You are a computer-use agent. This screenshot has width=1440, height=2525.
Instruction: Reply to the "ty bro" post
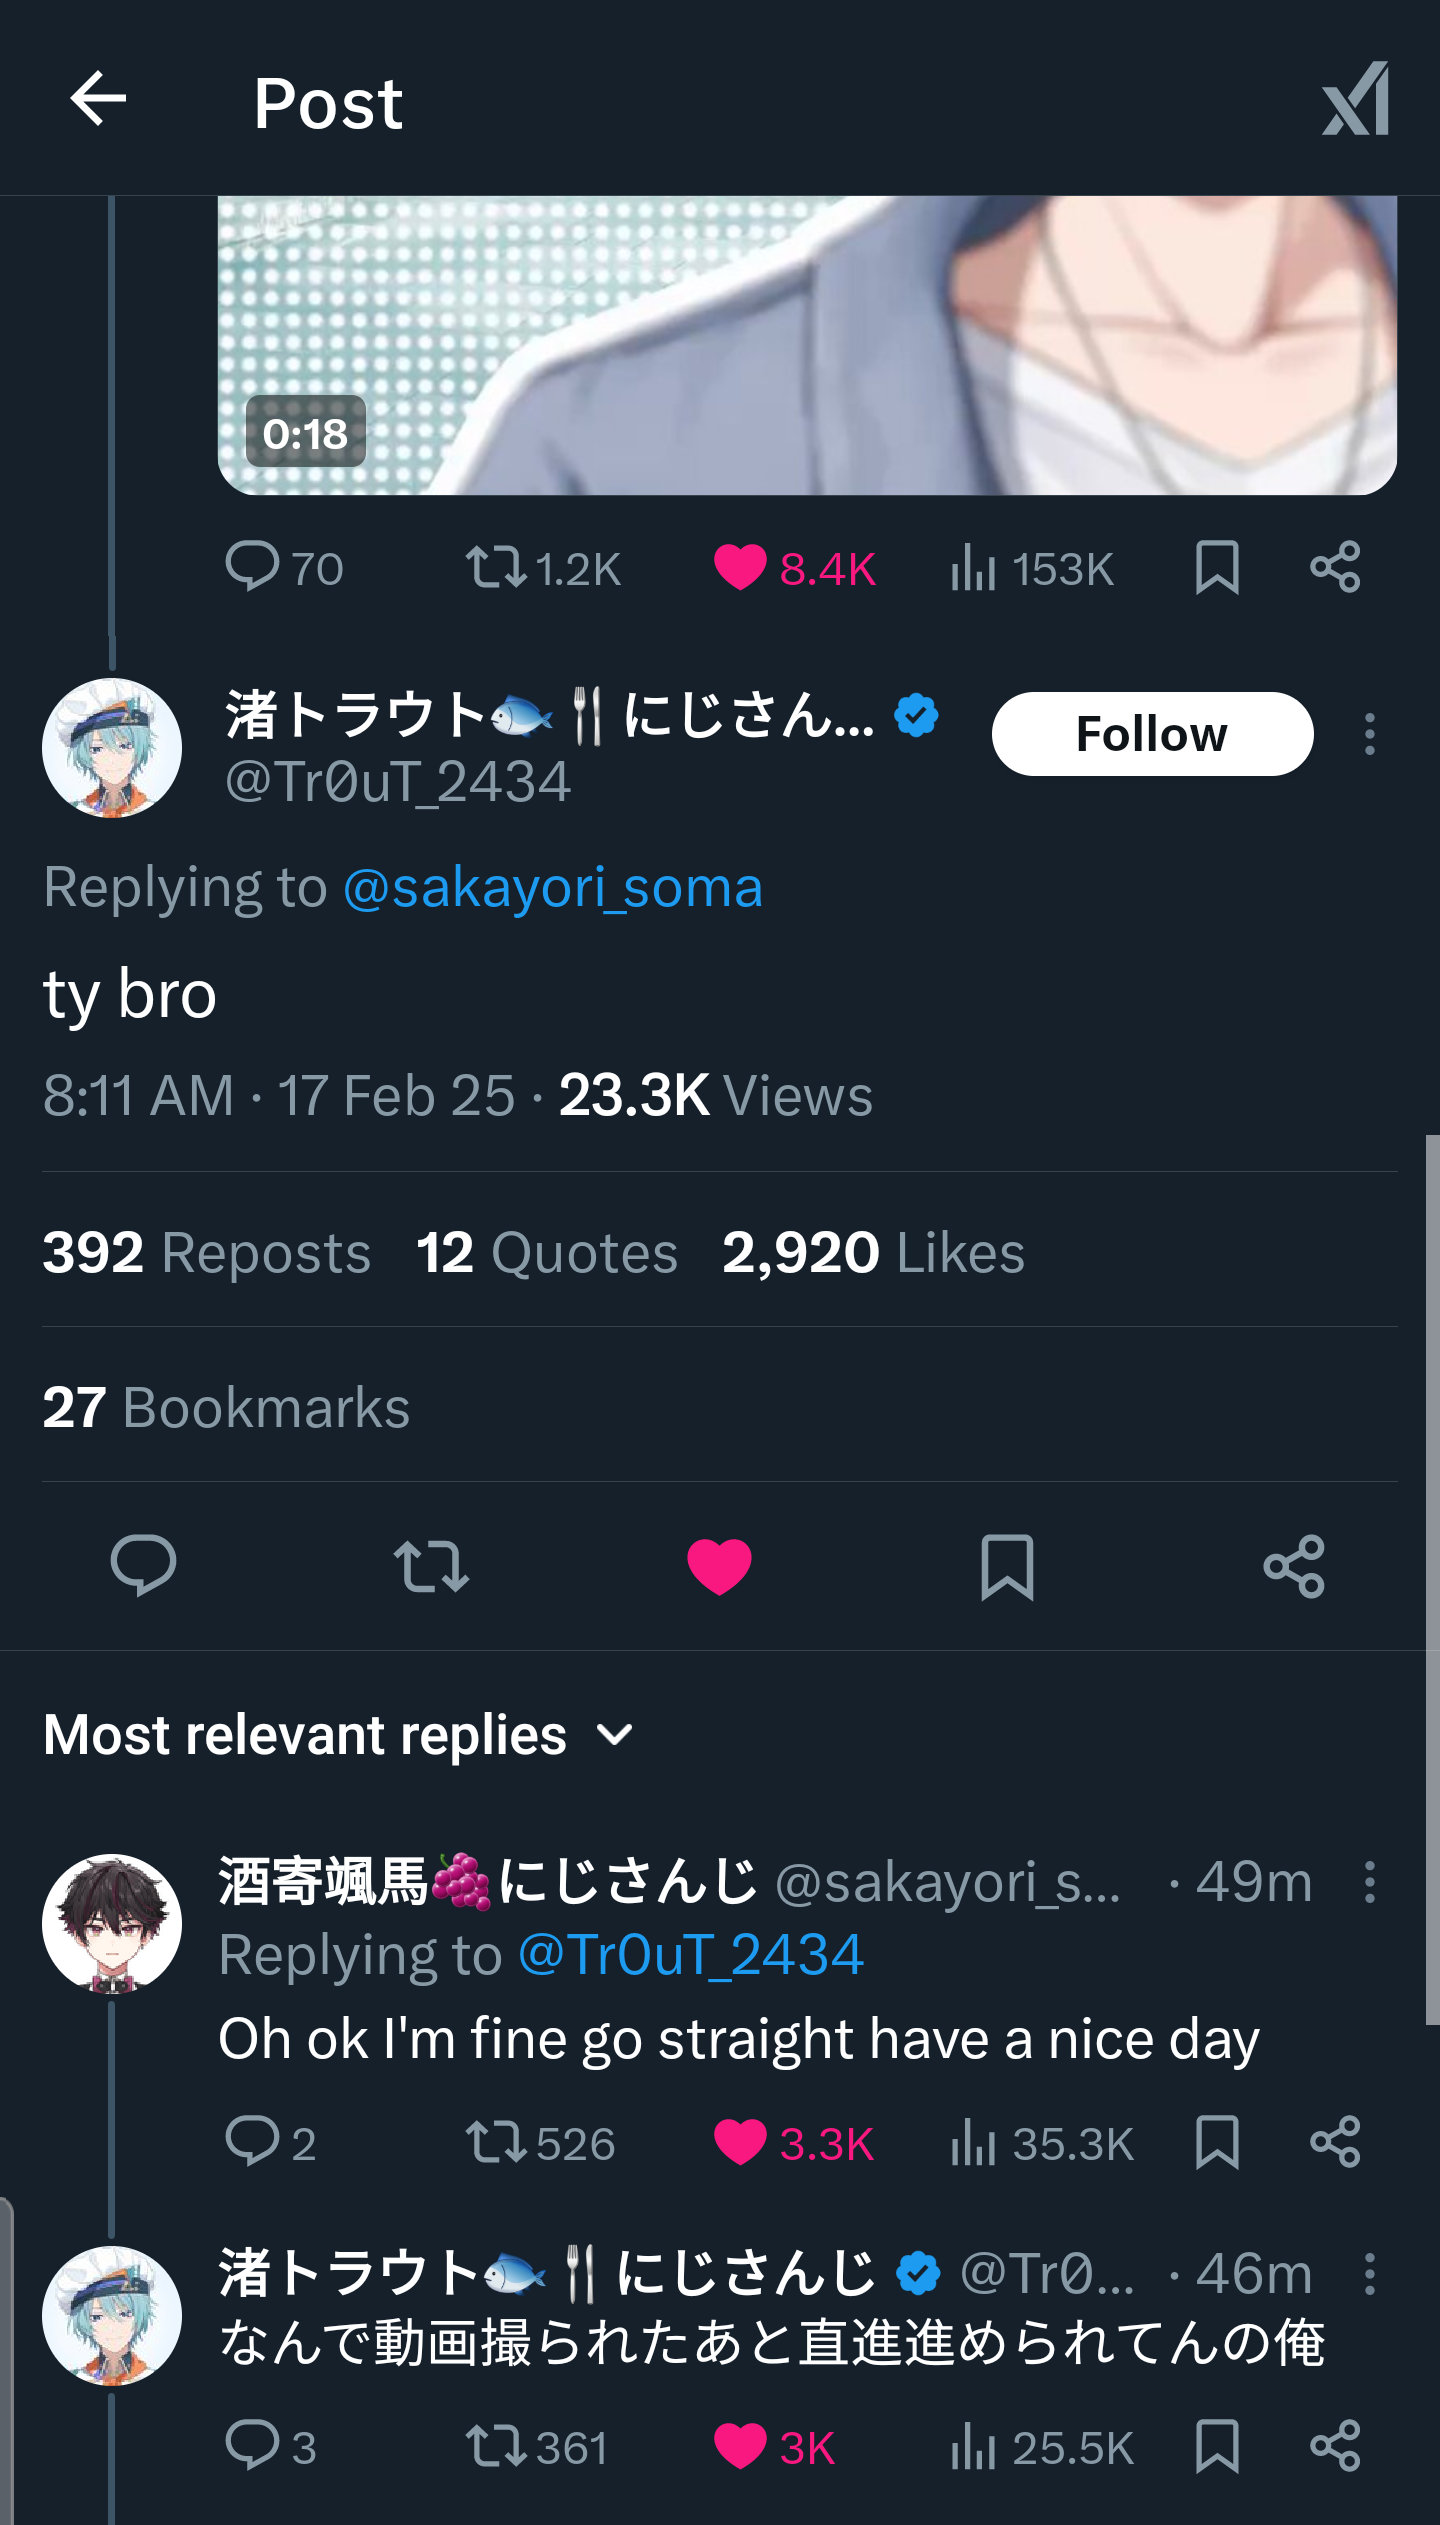click(x=143, y=1565)
